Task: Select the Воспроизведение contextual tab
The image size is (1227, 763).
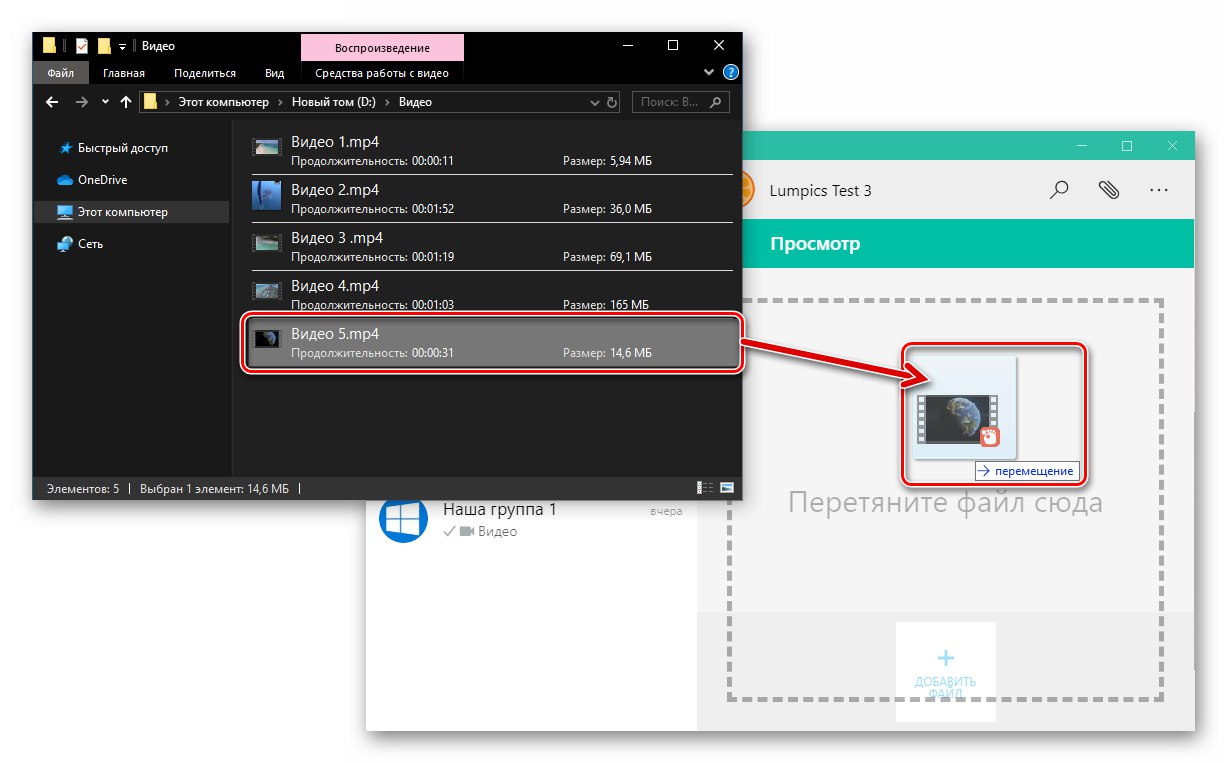Action: pyautogui.click(x=382, y=47)
